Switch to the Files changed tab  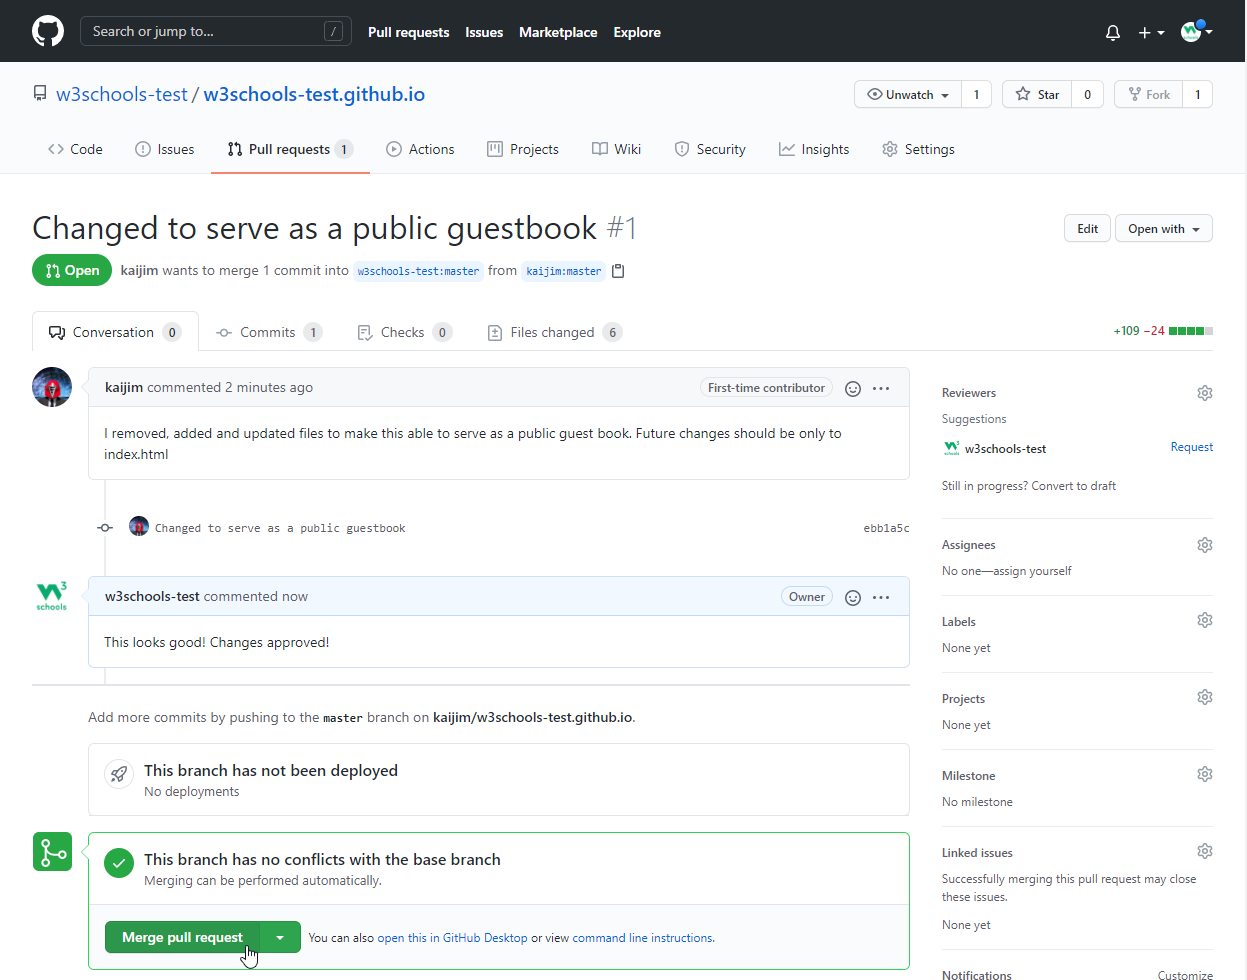click(x=552, y=332)
